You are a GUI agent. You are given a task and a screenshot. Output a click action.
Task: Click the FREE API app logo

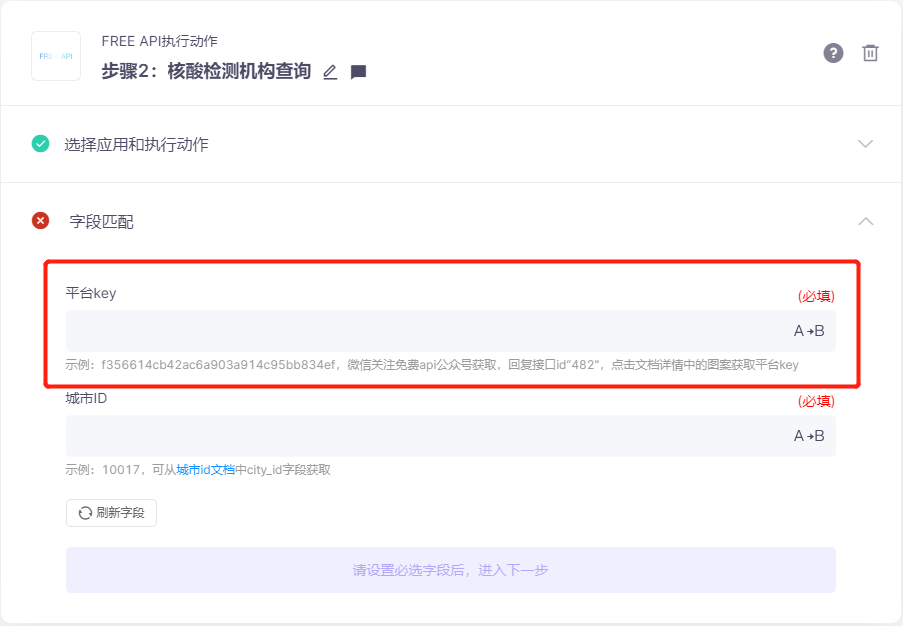pyautogui.click(x=56, y=56)
